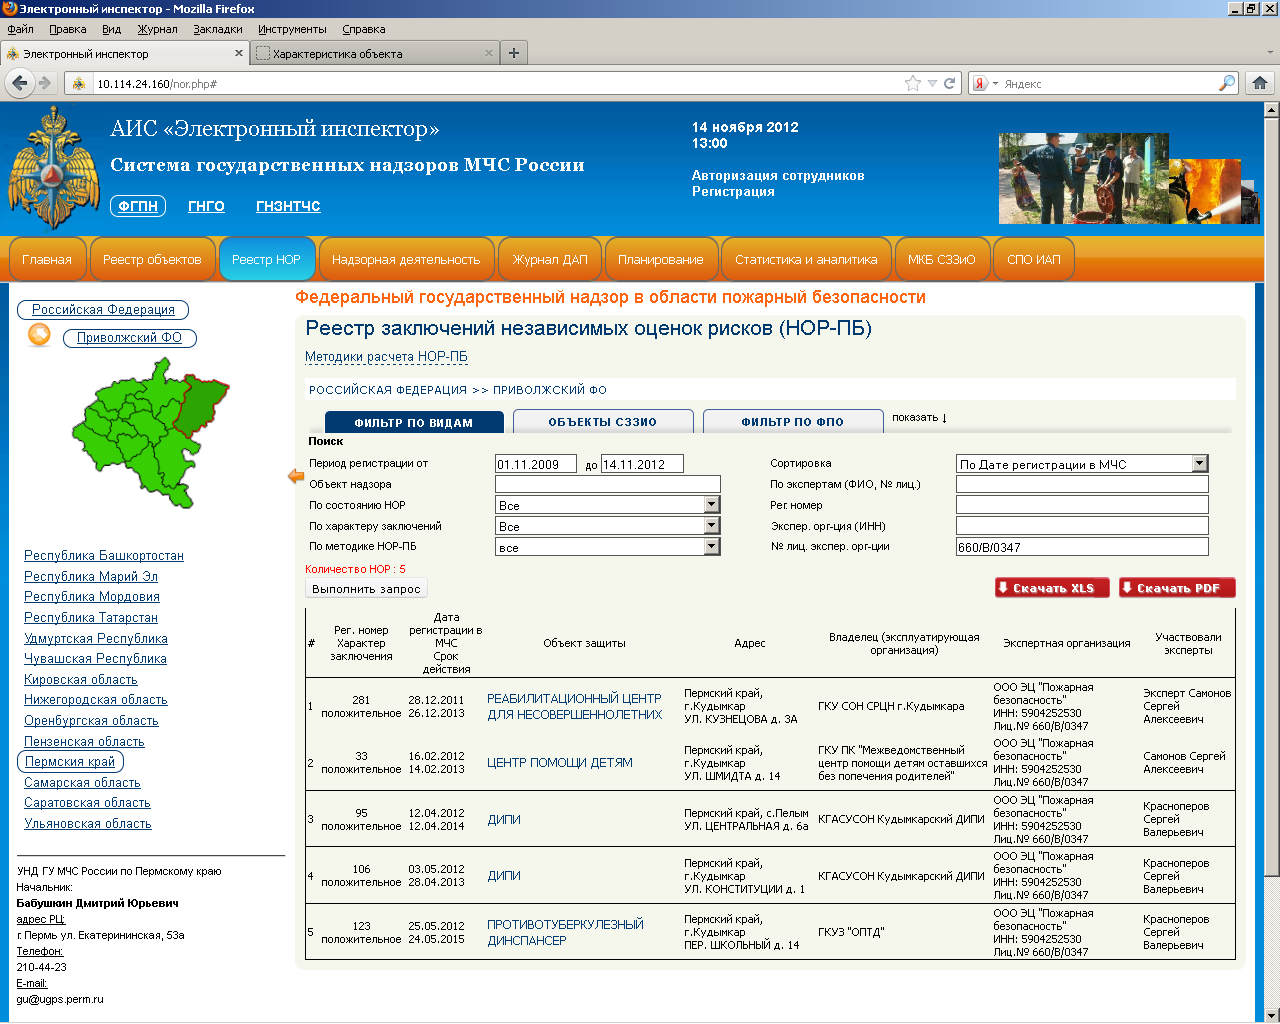Open the Правка menu
1280x1024 pixels.
point(68,29)
